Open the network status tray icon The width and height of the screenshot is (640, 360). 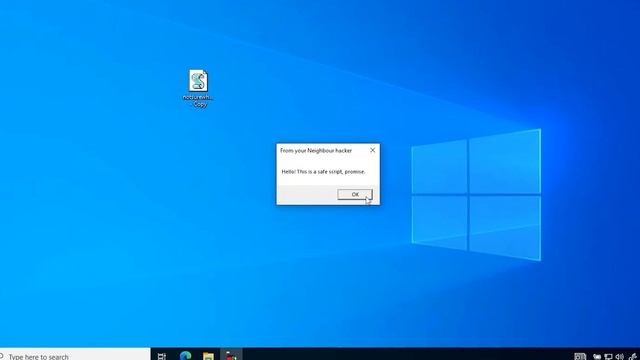coord(608,357)
